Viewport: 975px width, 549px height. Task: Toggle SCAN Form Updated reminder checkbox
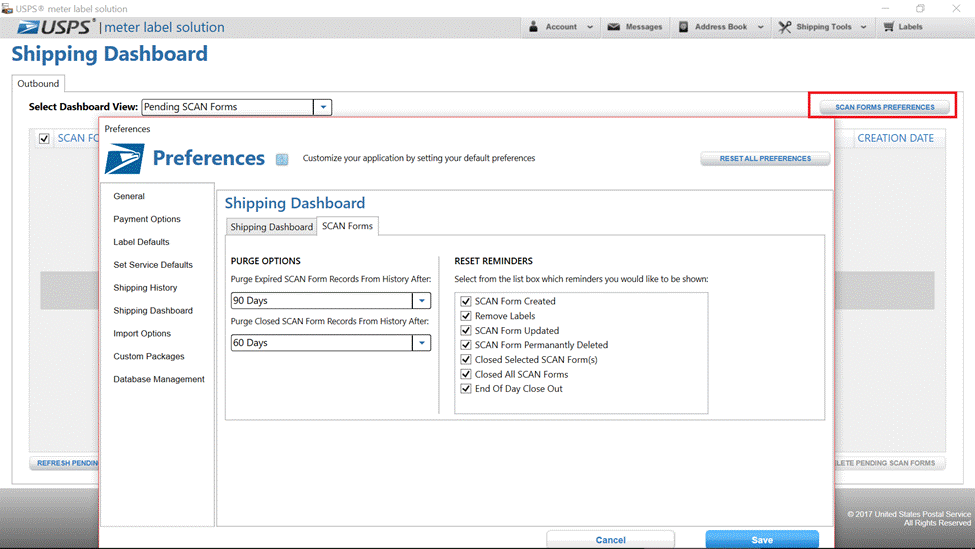pos(466,330)
